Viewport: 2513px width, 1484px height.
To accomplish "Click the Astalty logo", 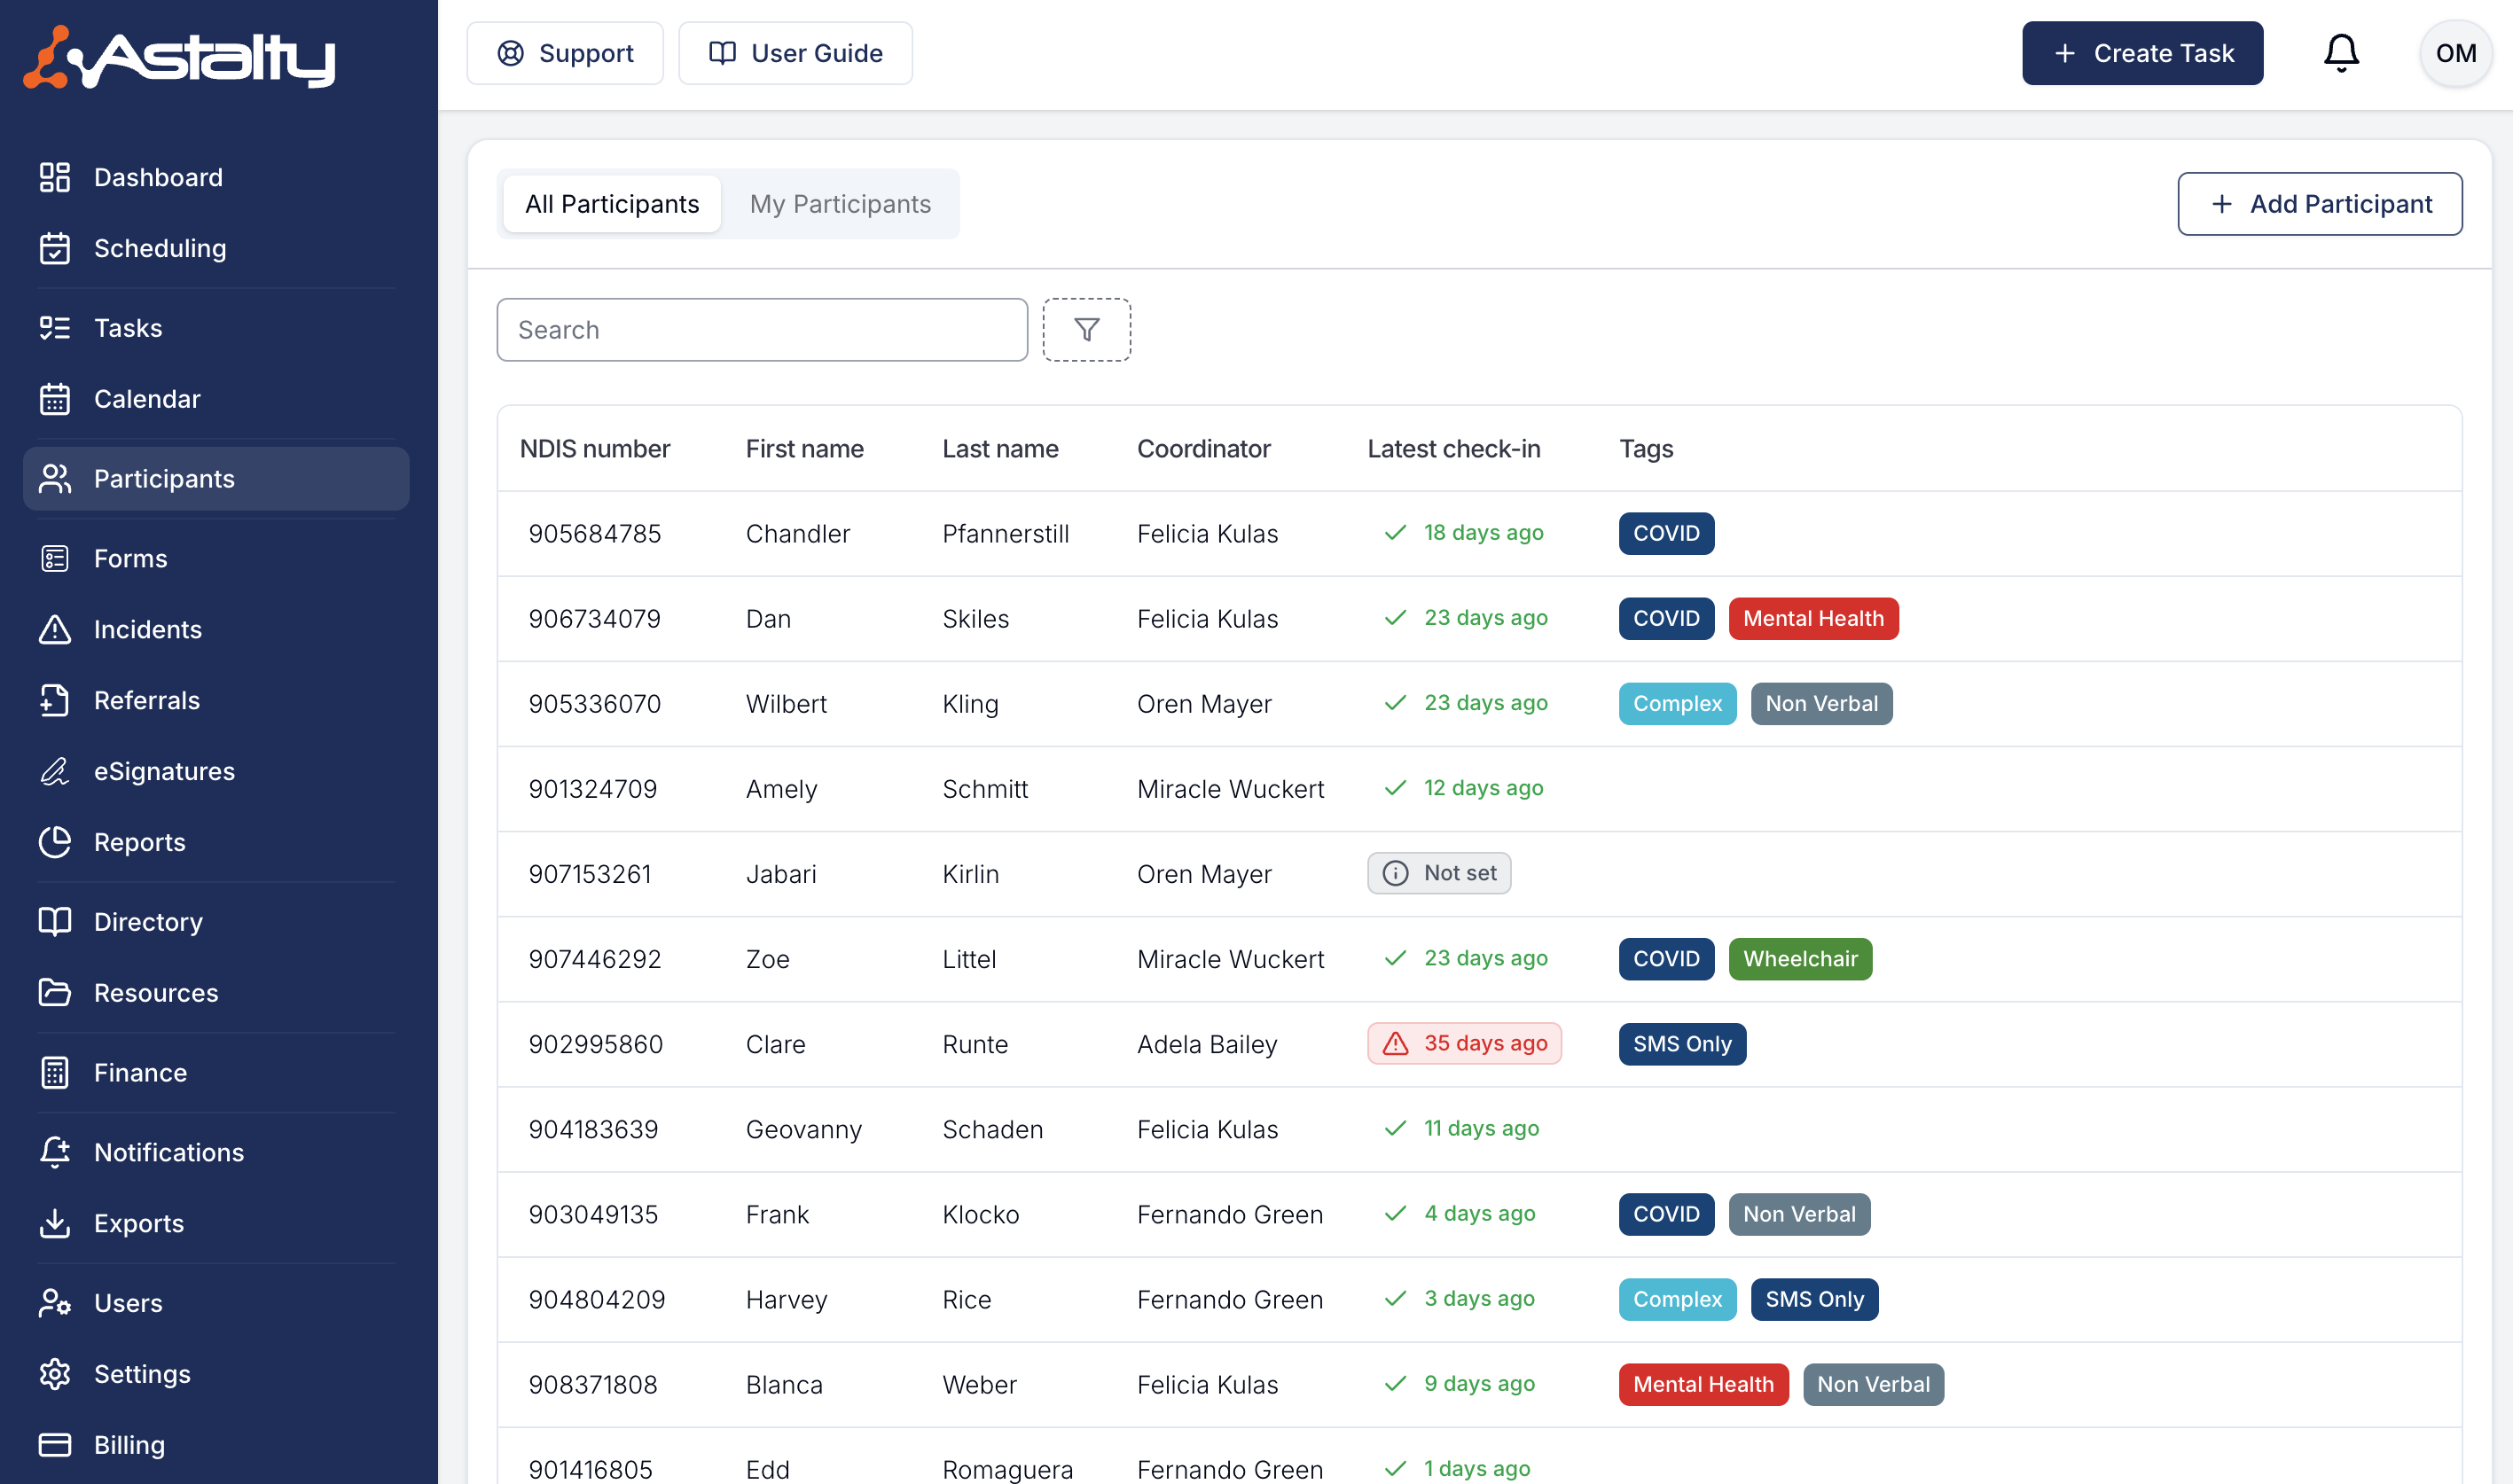I will point(179,57).
